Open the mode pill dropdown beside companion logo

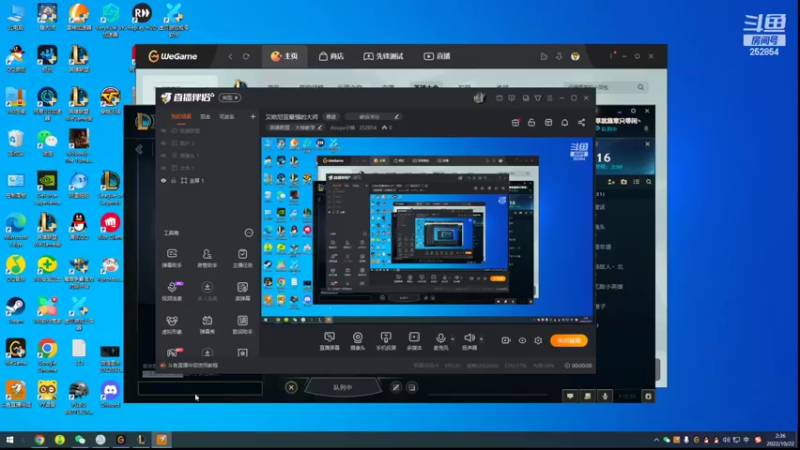point(230,97)
